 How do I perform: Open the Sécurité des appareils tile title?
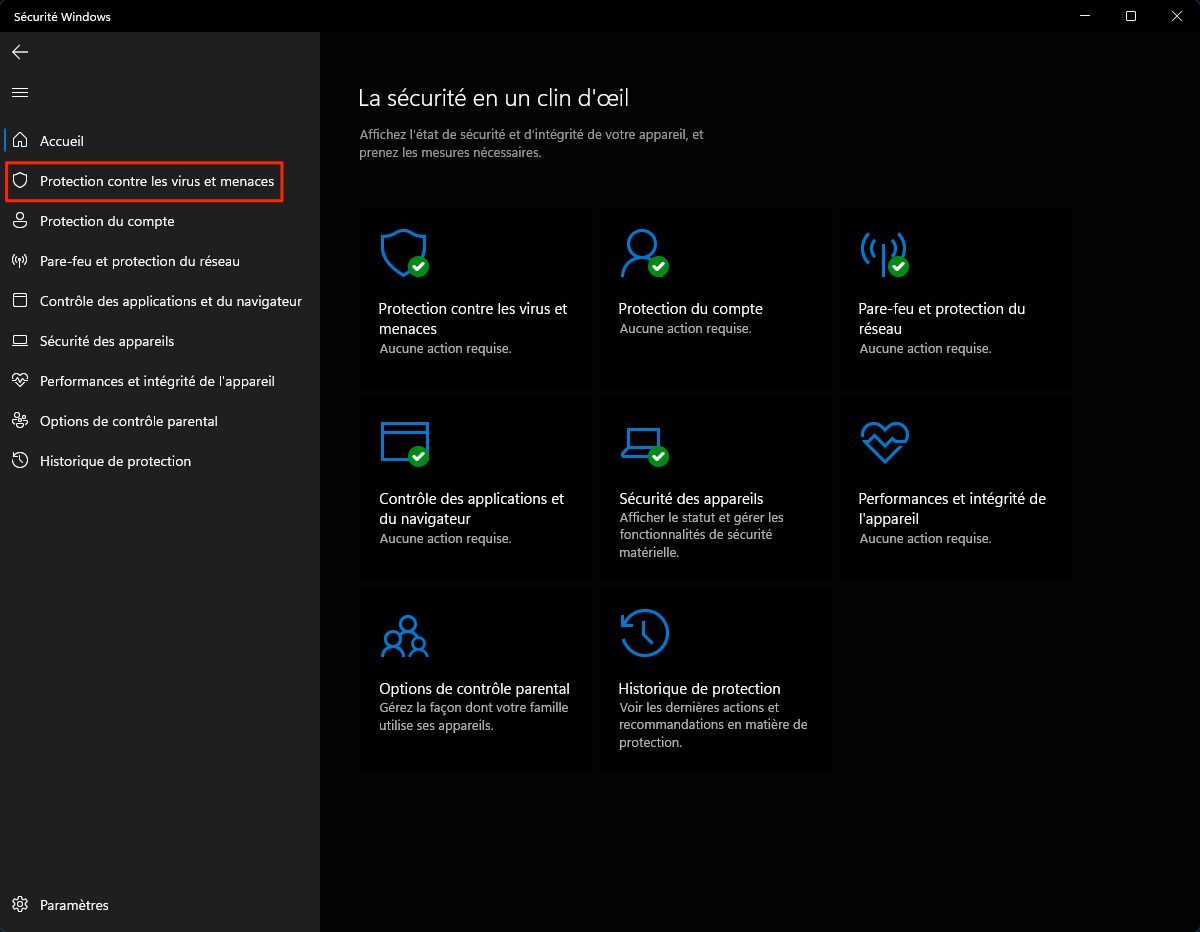(691, 498)
